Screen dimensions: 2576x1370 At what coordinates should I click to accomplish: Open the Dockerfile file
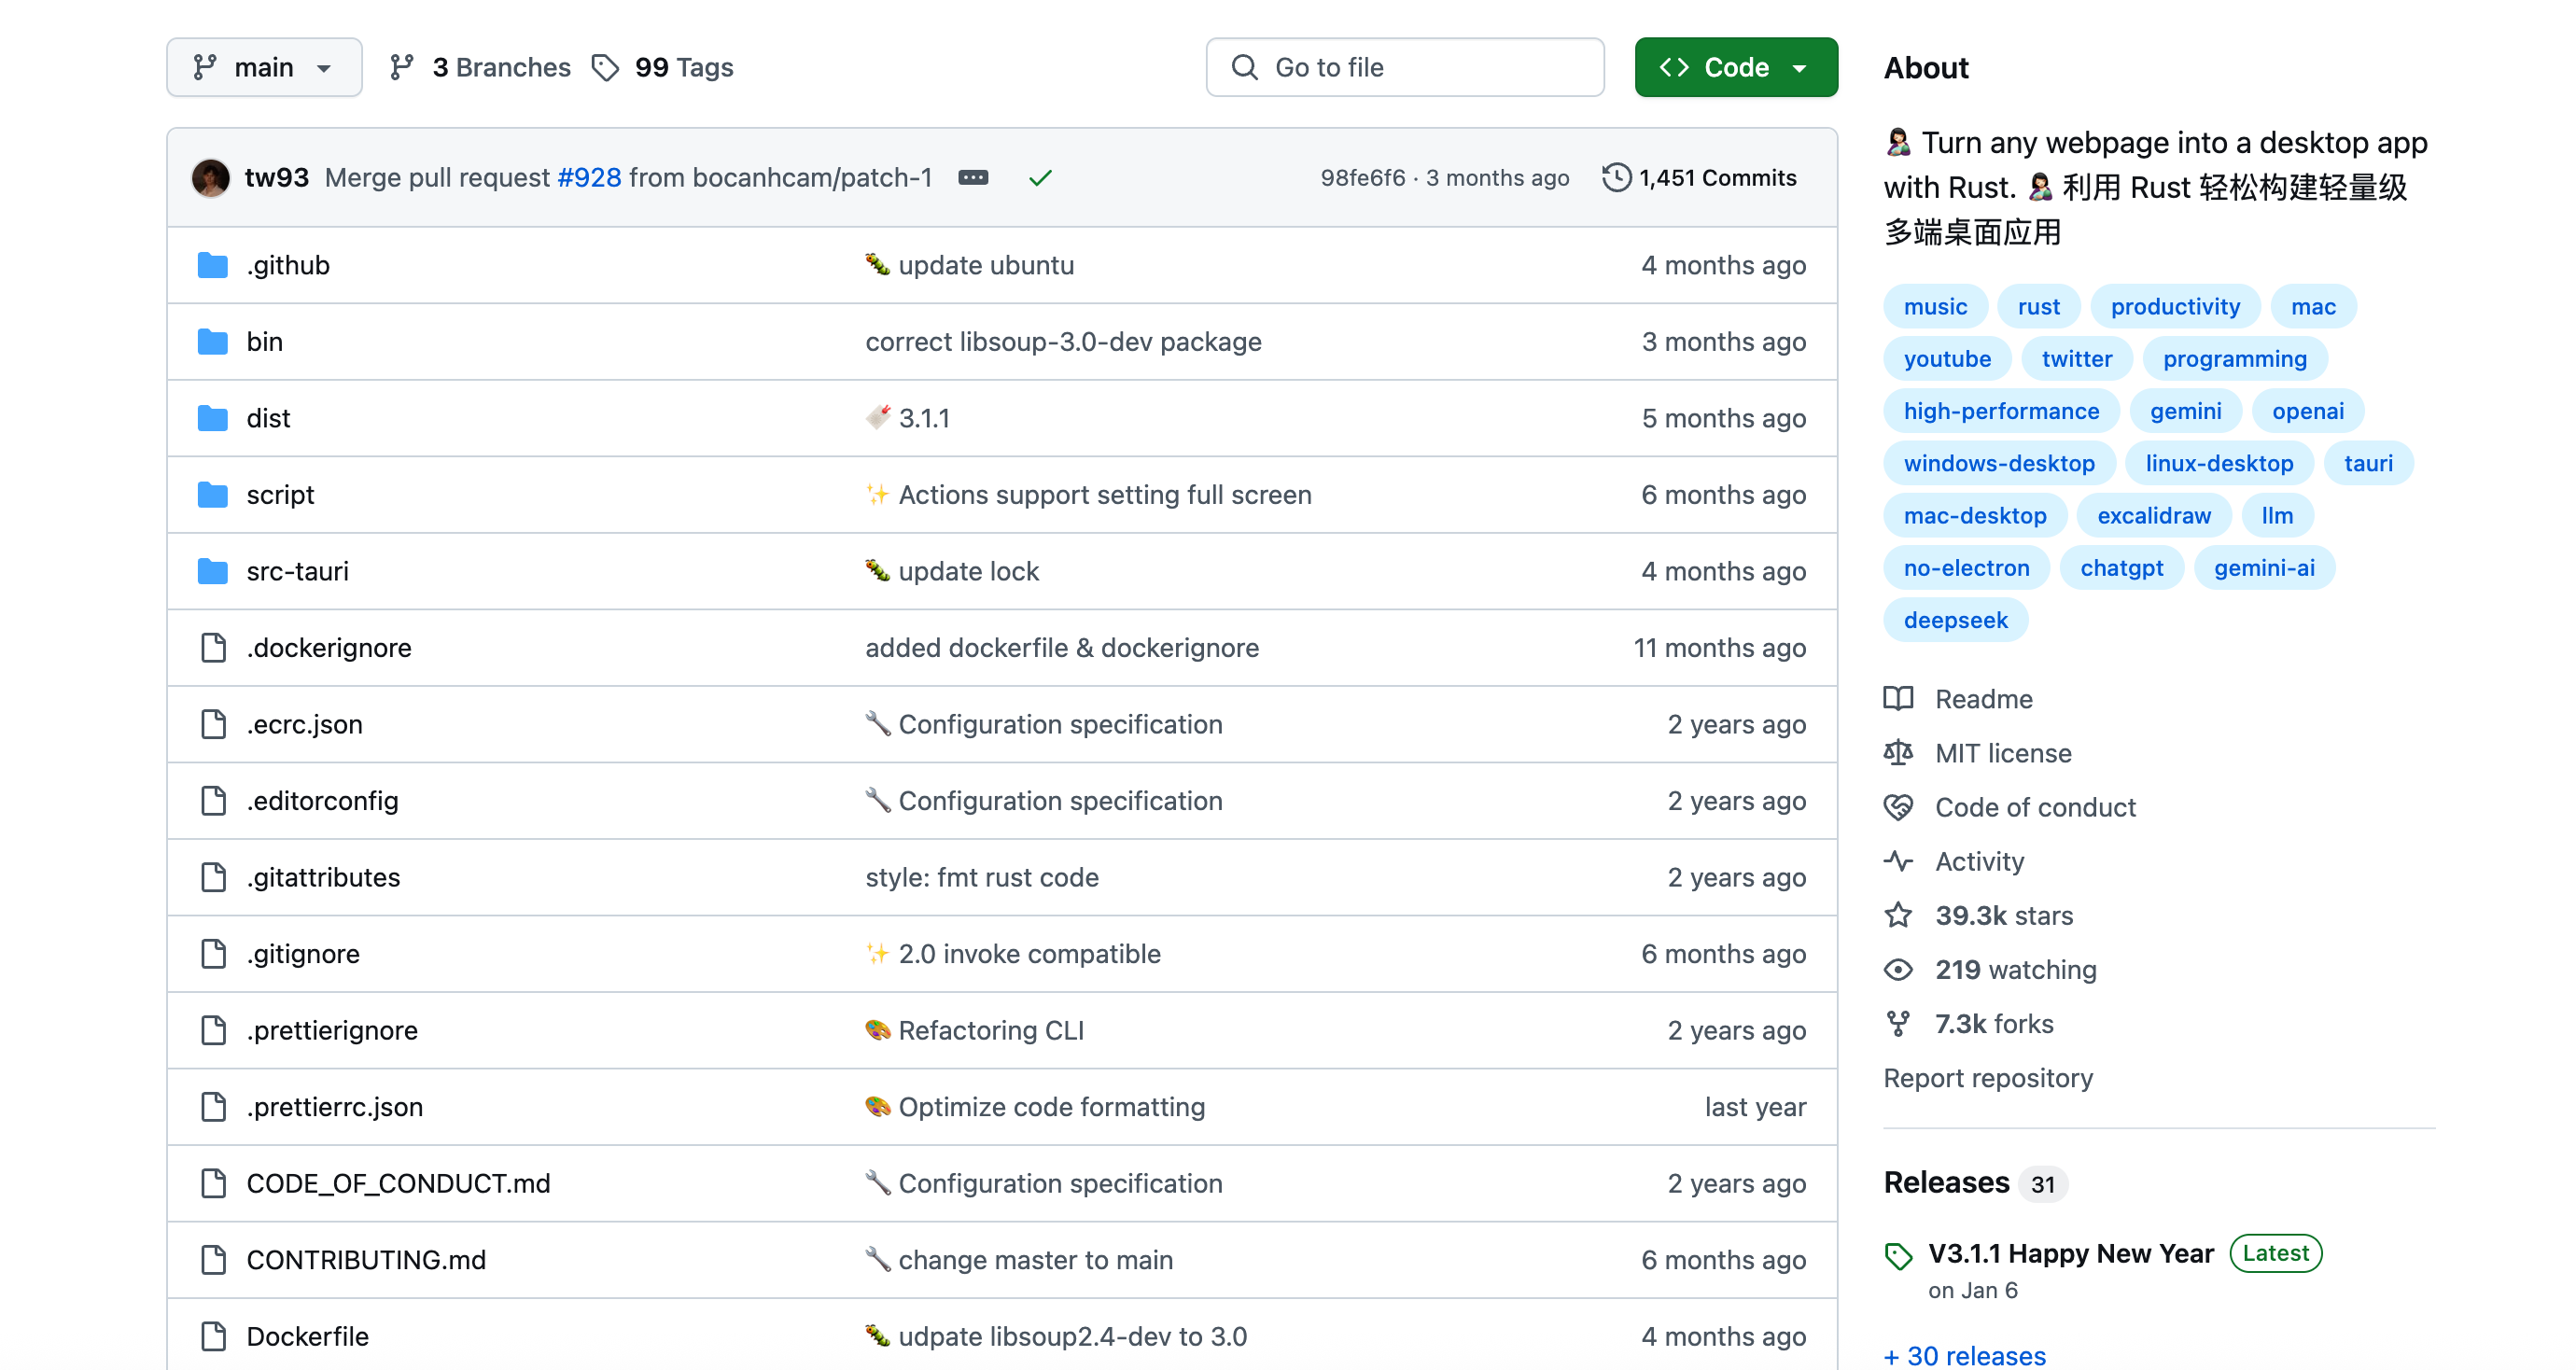[x=307, y=1336]
